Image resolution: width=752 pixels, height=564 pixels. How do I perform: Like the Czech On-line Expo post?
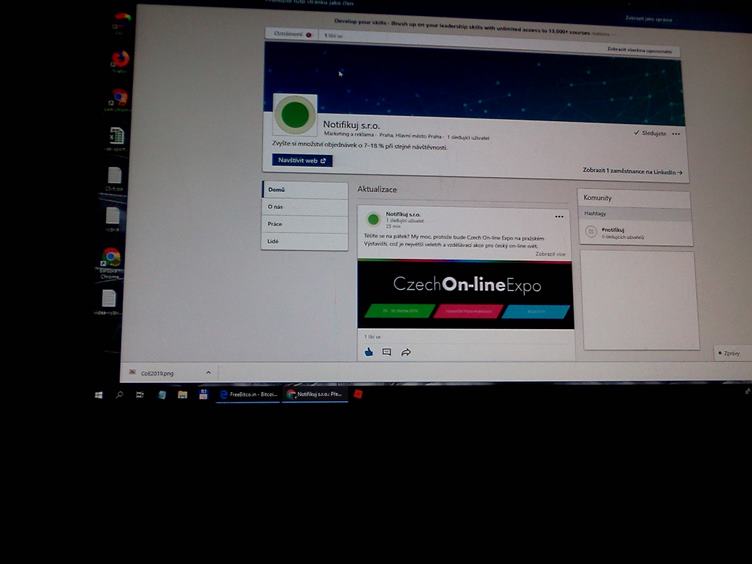369,352
